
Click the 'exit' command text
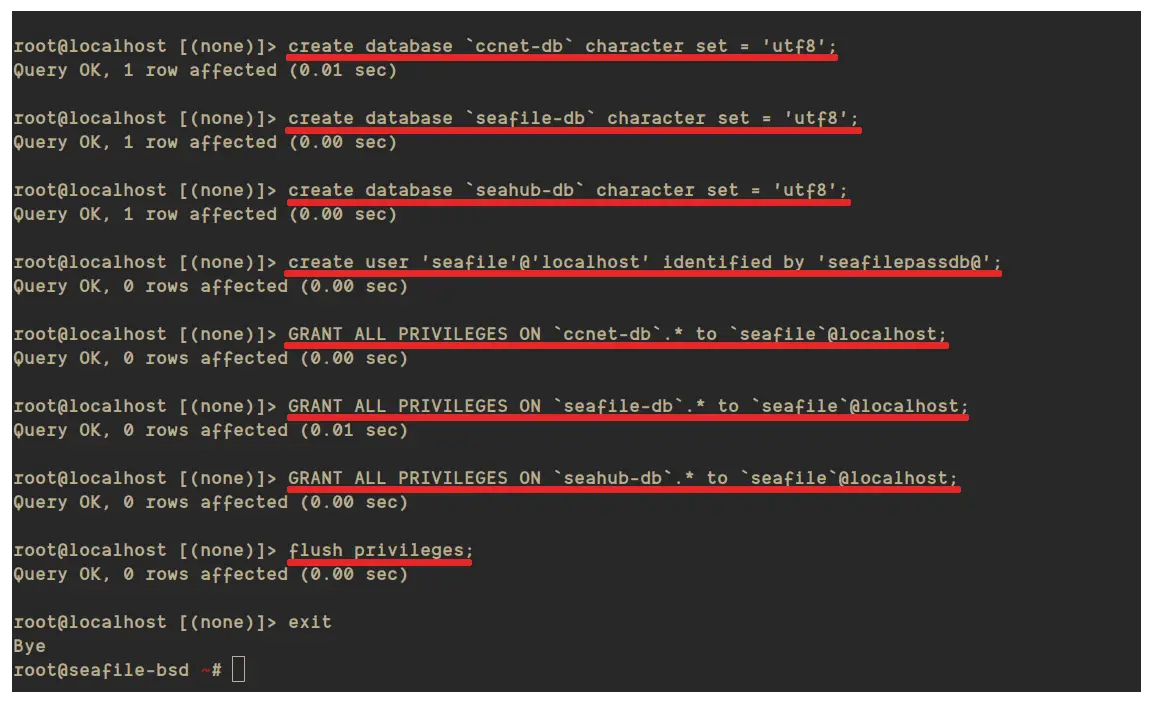310,622
